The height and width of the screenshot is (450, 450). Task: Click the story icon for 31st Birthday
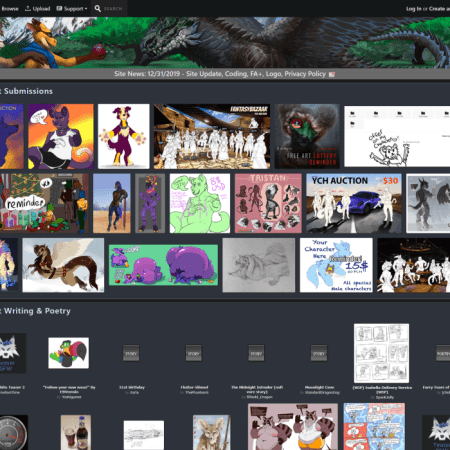click(131, 353)
